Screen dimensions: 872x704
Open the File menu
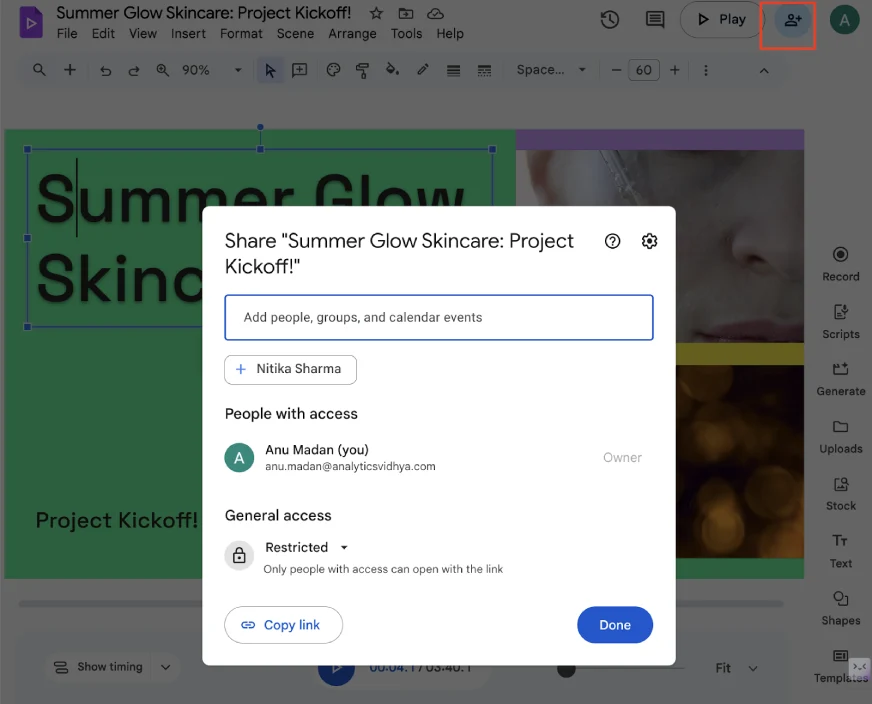tap(67, 34)
